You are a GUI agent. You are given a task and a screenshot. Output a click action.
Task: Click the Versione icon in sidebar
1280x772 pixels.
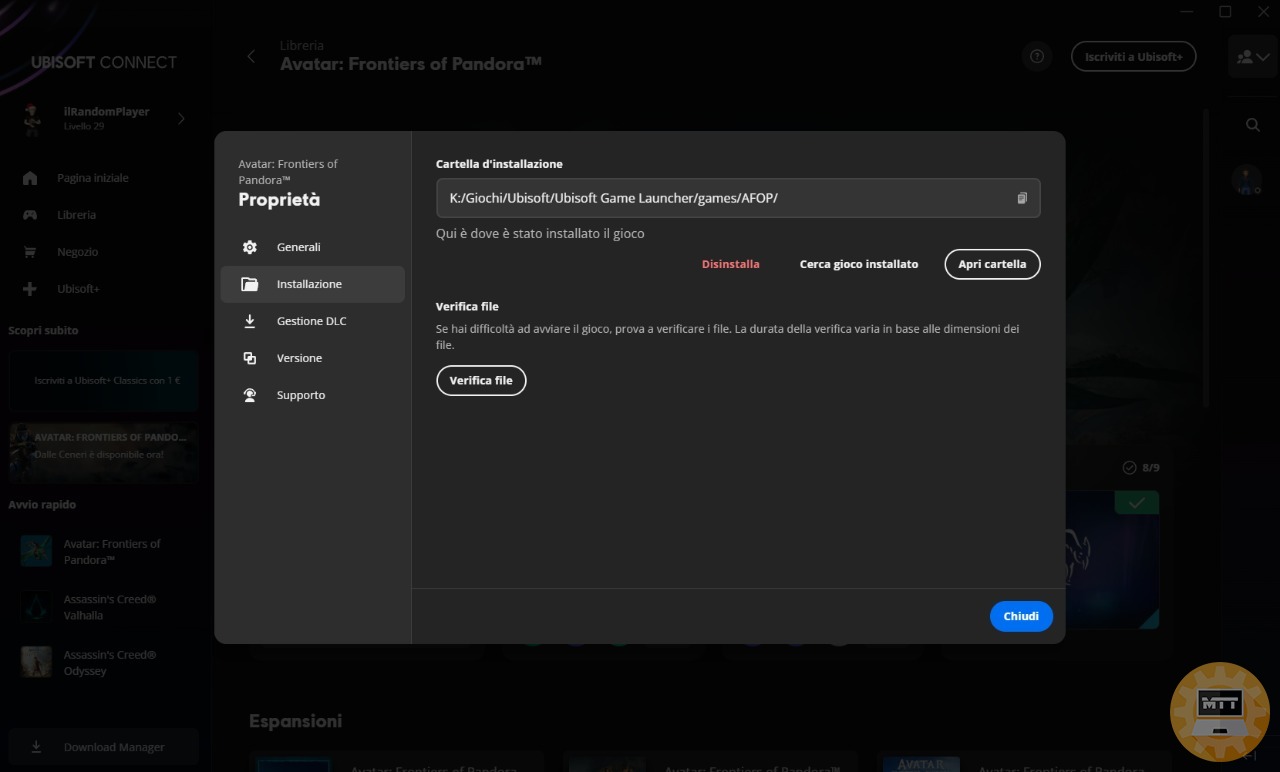[x=250, y=358]
